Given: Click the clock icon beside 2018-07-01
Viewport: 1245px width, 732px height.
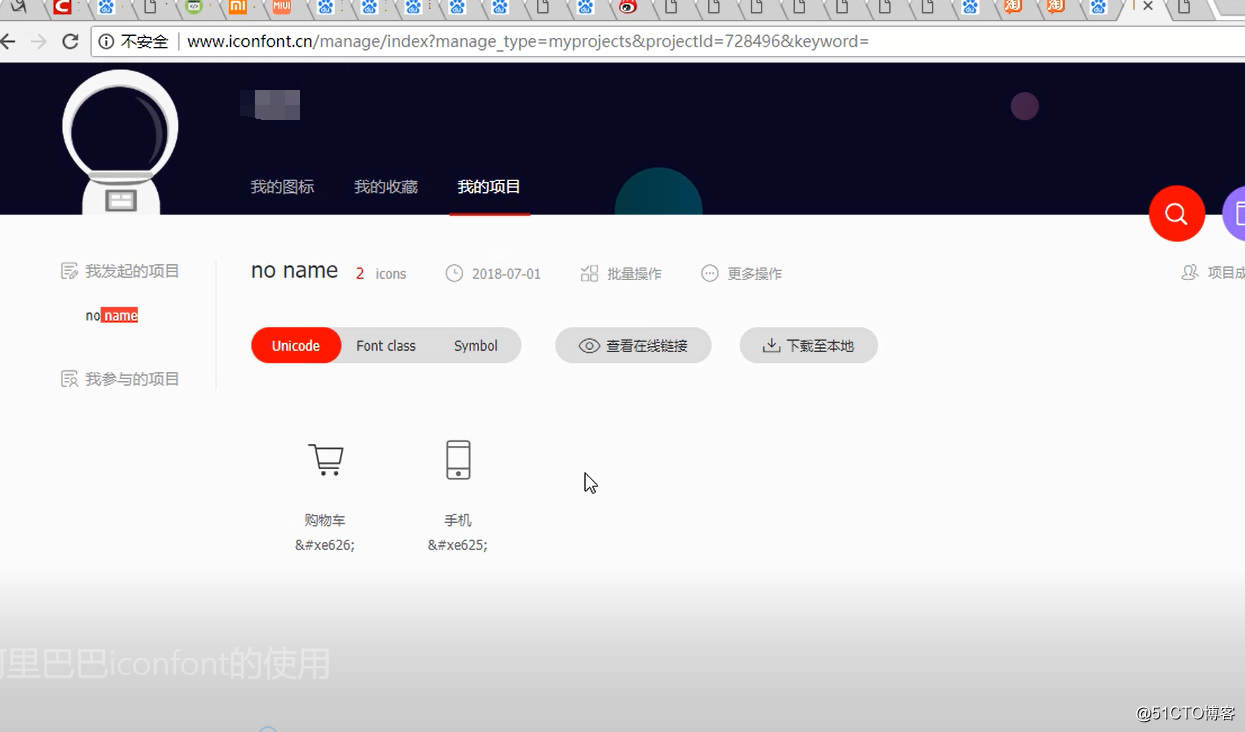Looking at the screenshot, I should 454,273.
